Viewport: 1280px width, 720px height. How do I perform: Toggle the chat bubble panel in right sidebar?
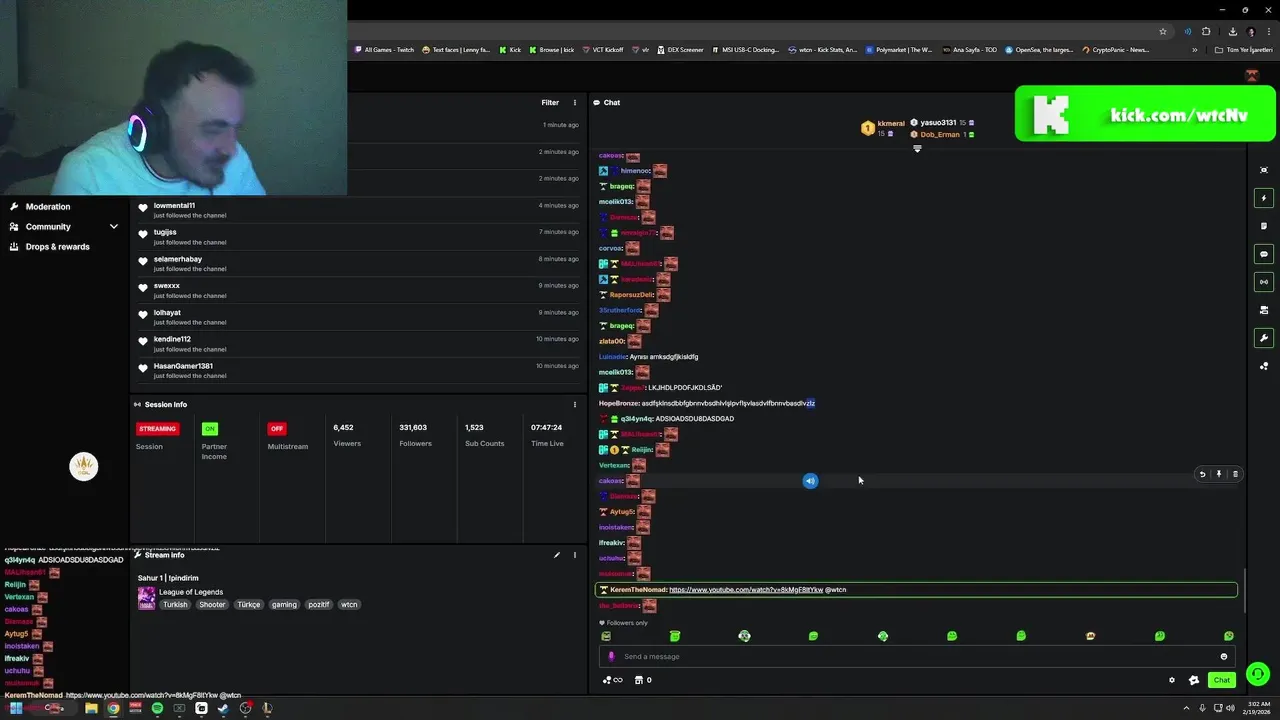click(1264, 254)
